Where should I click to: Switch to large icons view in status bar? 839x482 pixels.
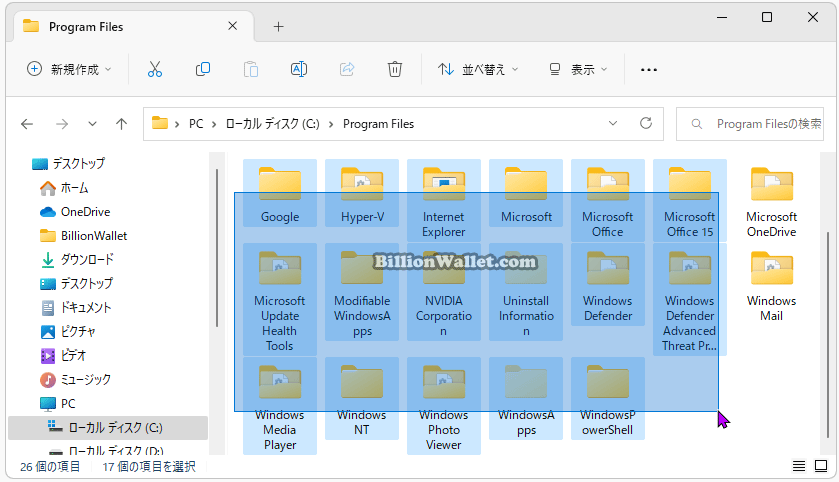pyautogui.click(x=821, y=466)
